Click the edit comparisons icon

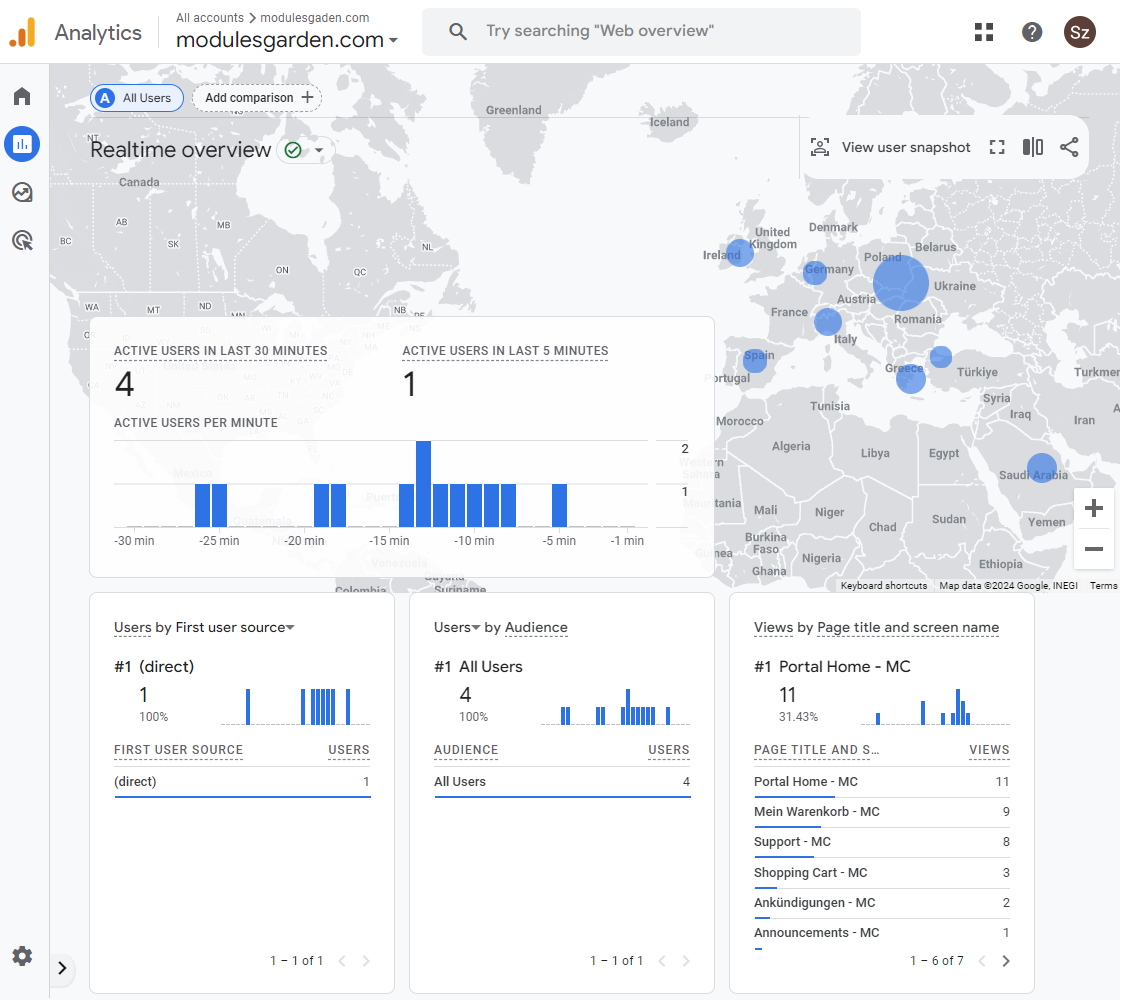1032,147
